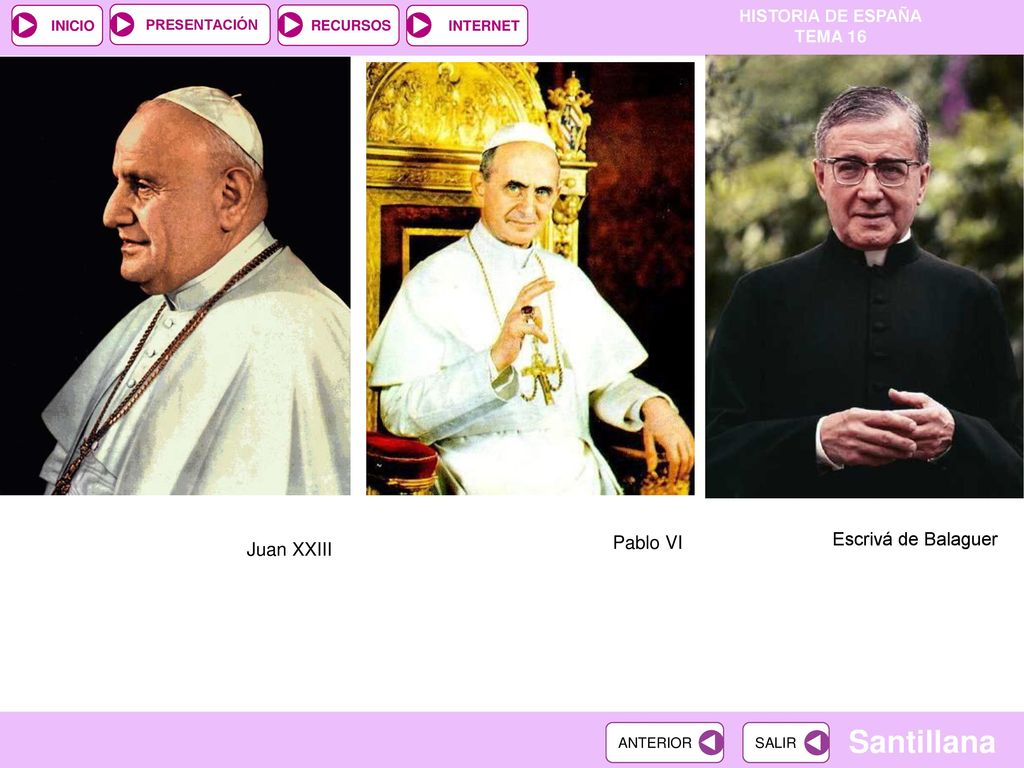
Task: Go to previous slide with ANTERIOR text
Action: [654, 743]
